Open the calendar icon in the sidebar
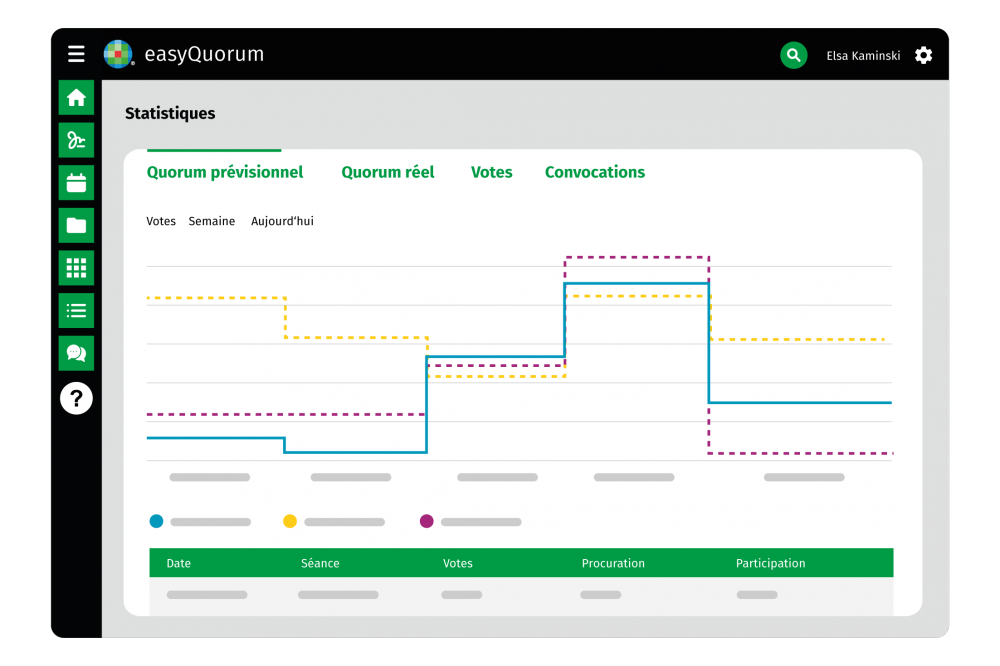Image resolution: width=1000 pixels, height=666 pixels. pyautogui.click(x=76, y=182)
